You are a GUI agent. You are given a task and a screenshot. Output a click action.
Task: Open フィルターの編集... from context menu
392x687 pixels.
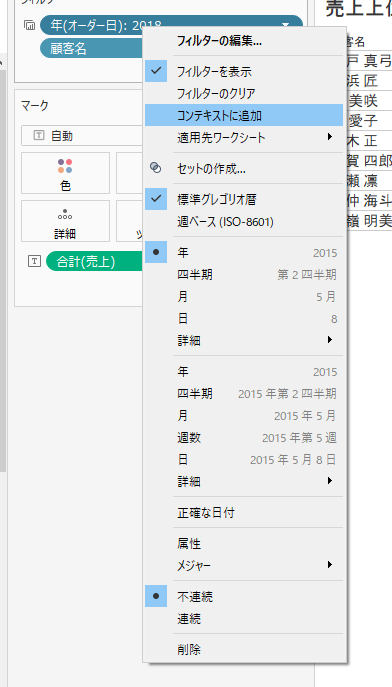pos(244,41)
